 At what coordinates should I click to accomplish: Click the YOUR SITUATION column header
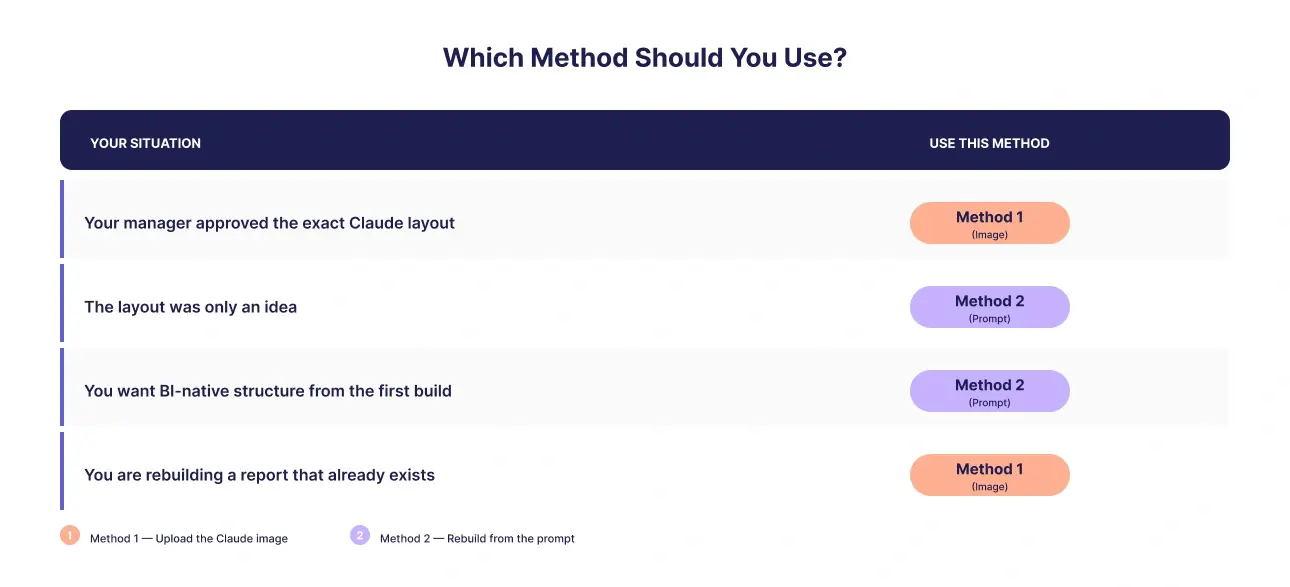click(145, 143)
